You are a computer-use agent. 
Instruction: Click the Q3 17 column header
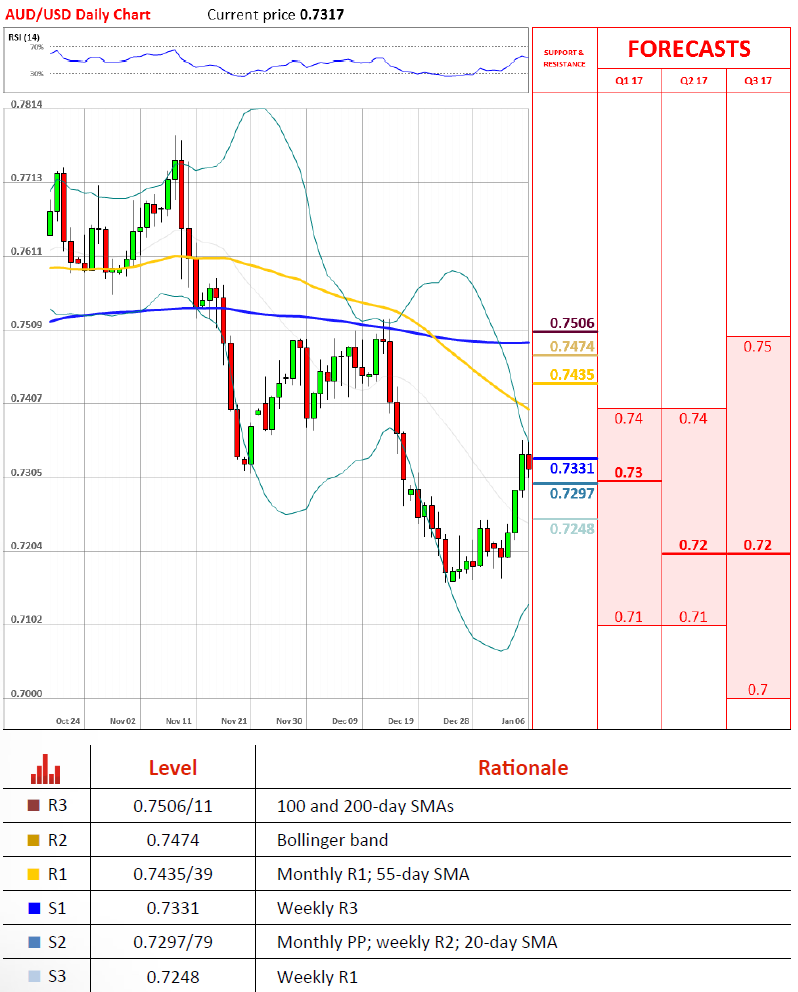758,80
